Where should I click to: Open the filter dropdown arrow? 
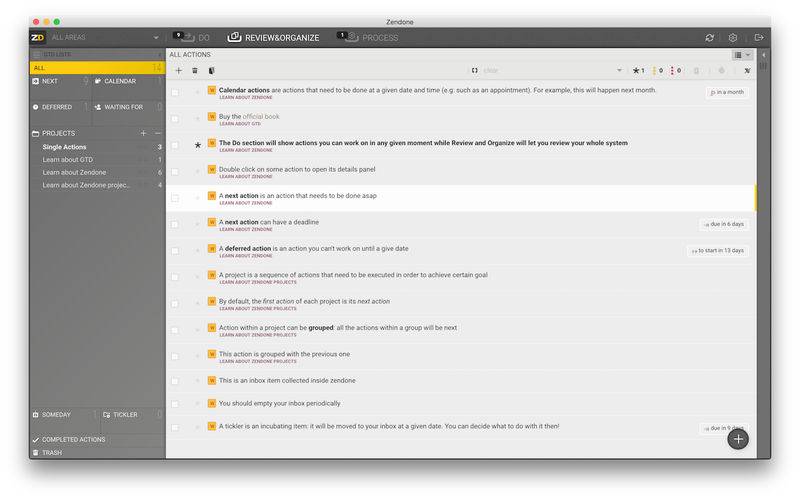(619, 70)
